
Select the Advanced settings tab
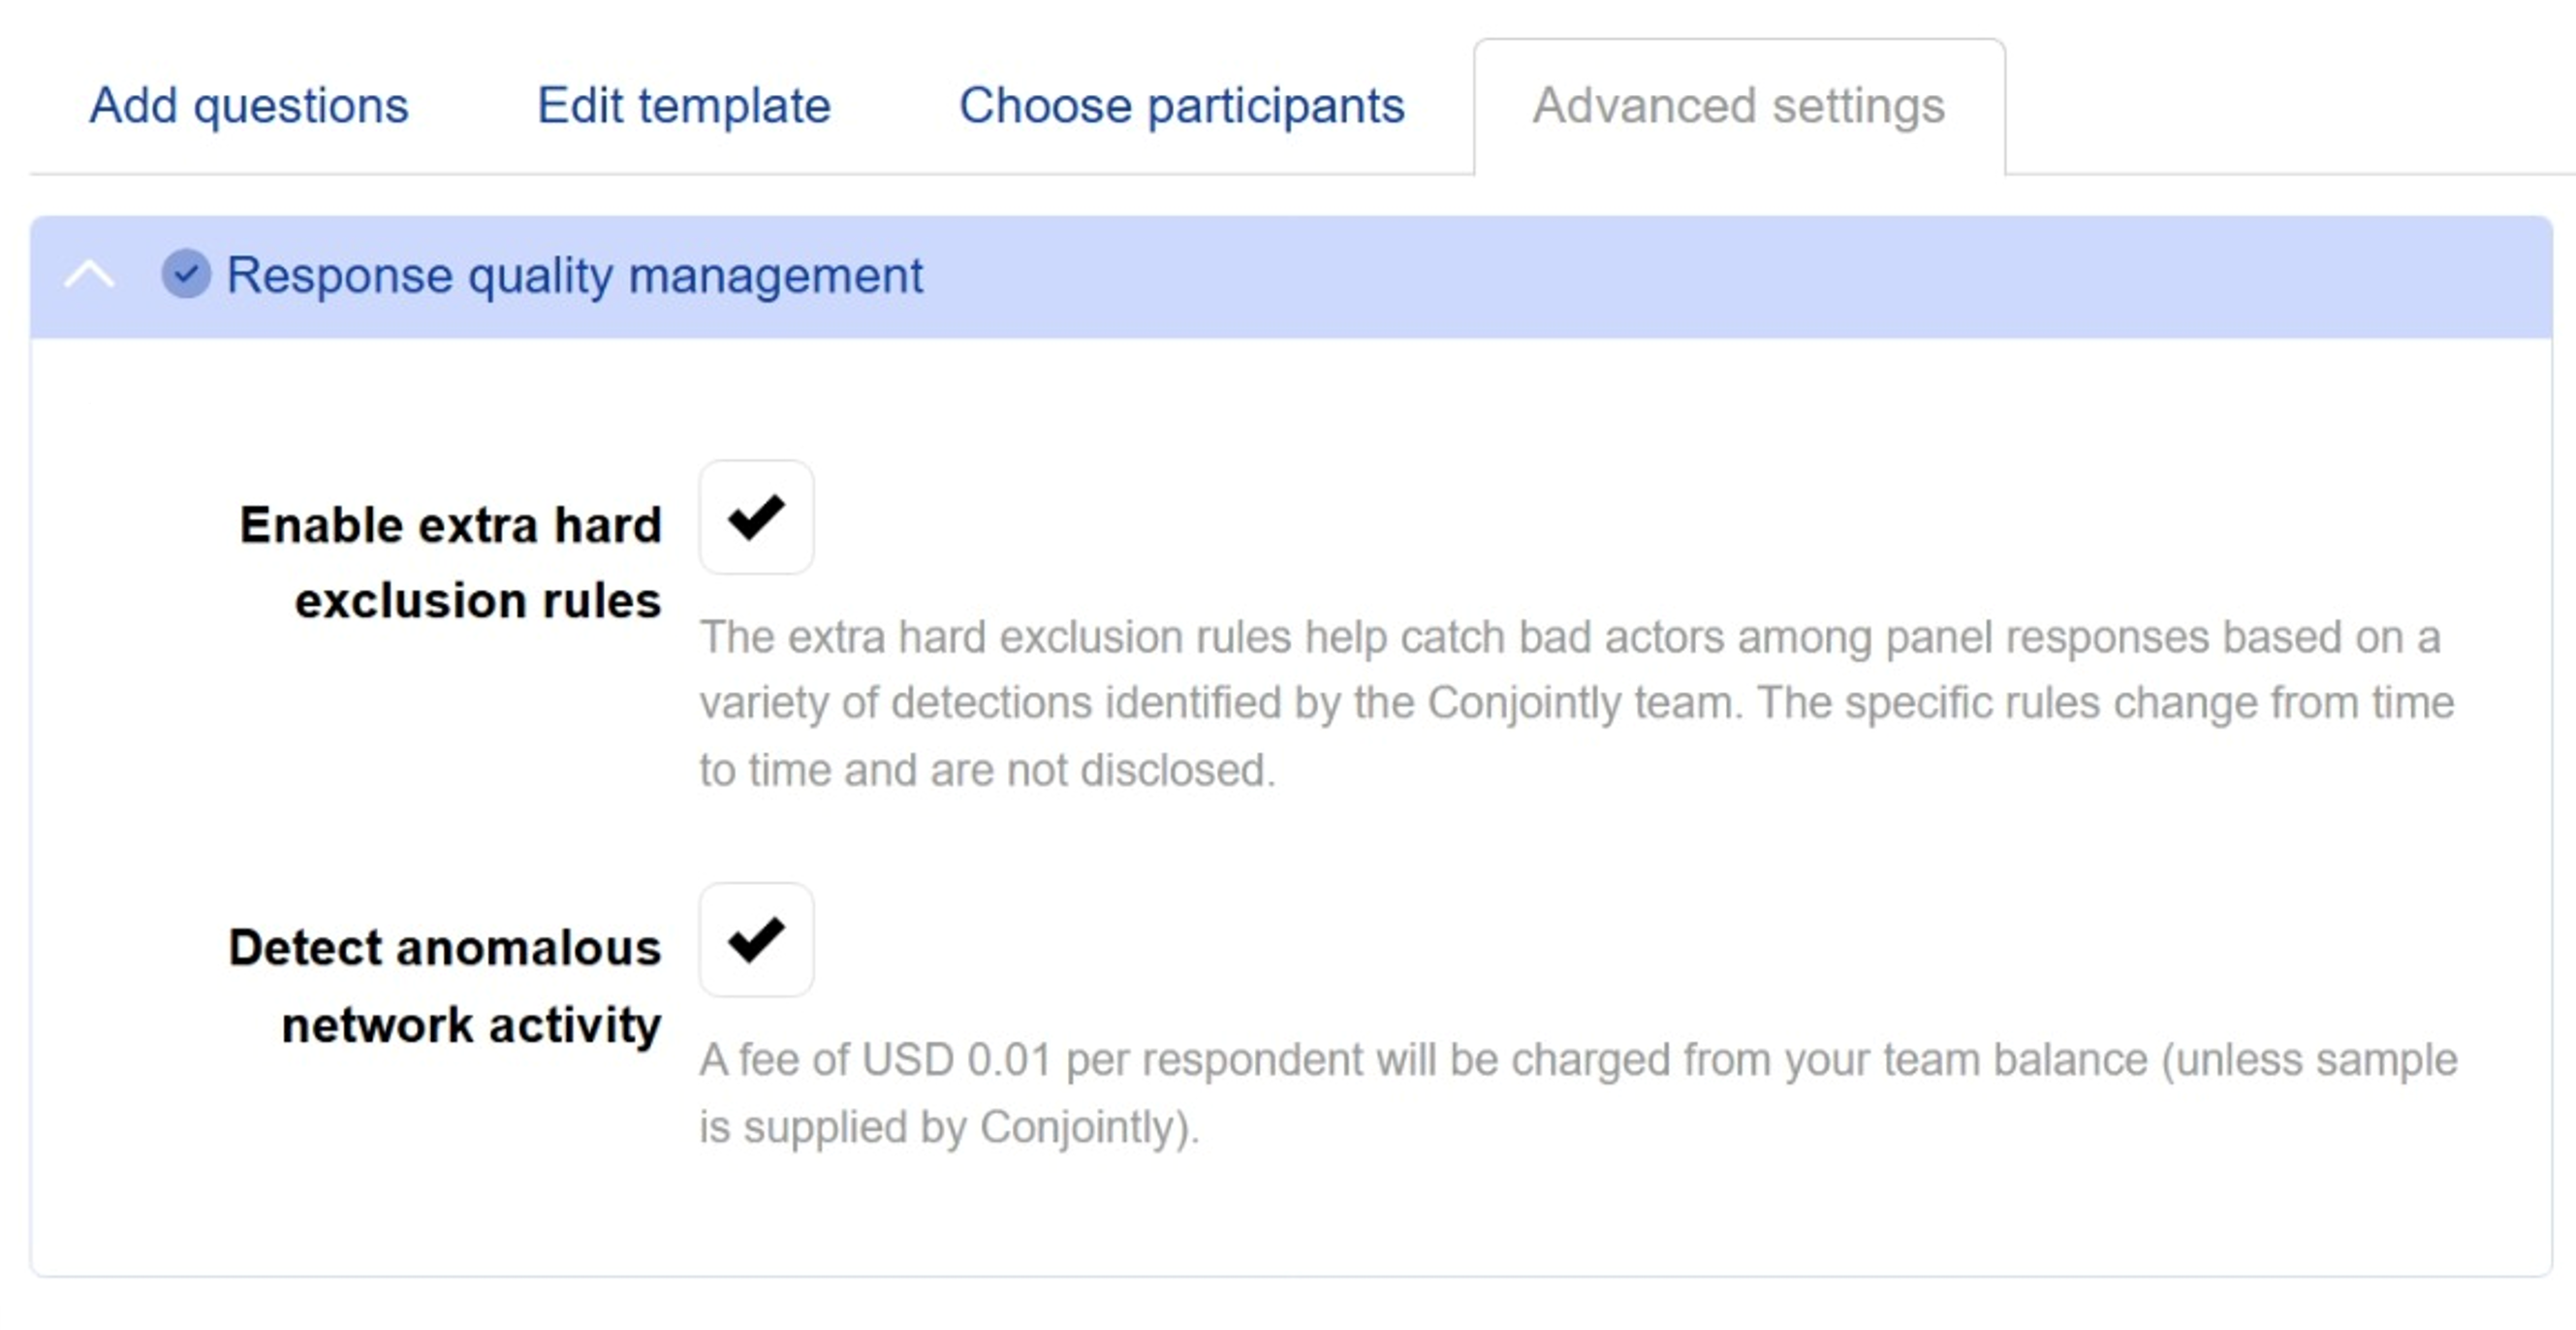[x=1738, y=106]
